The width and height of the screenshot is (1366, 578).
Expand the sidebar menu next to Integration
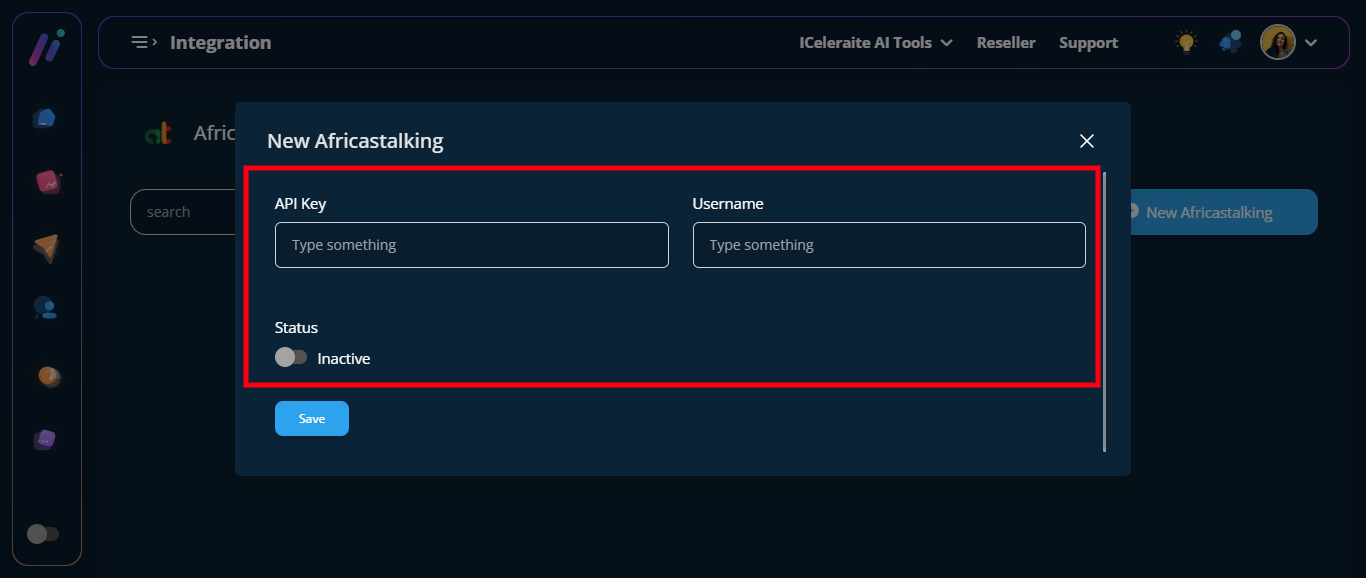144,42
